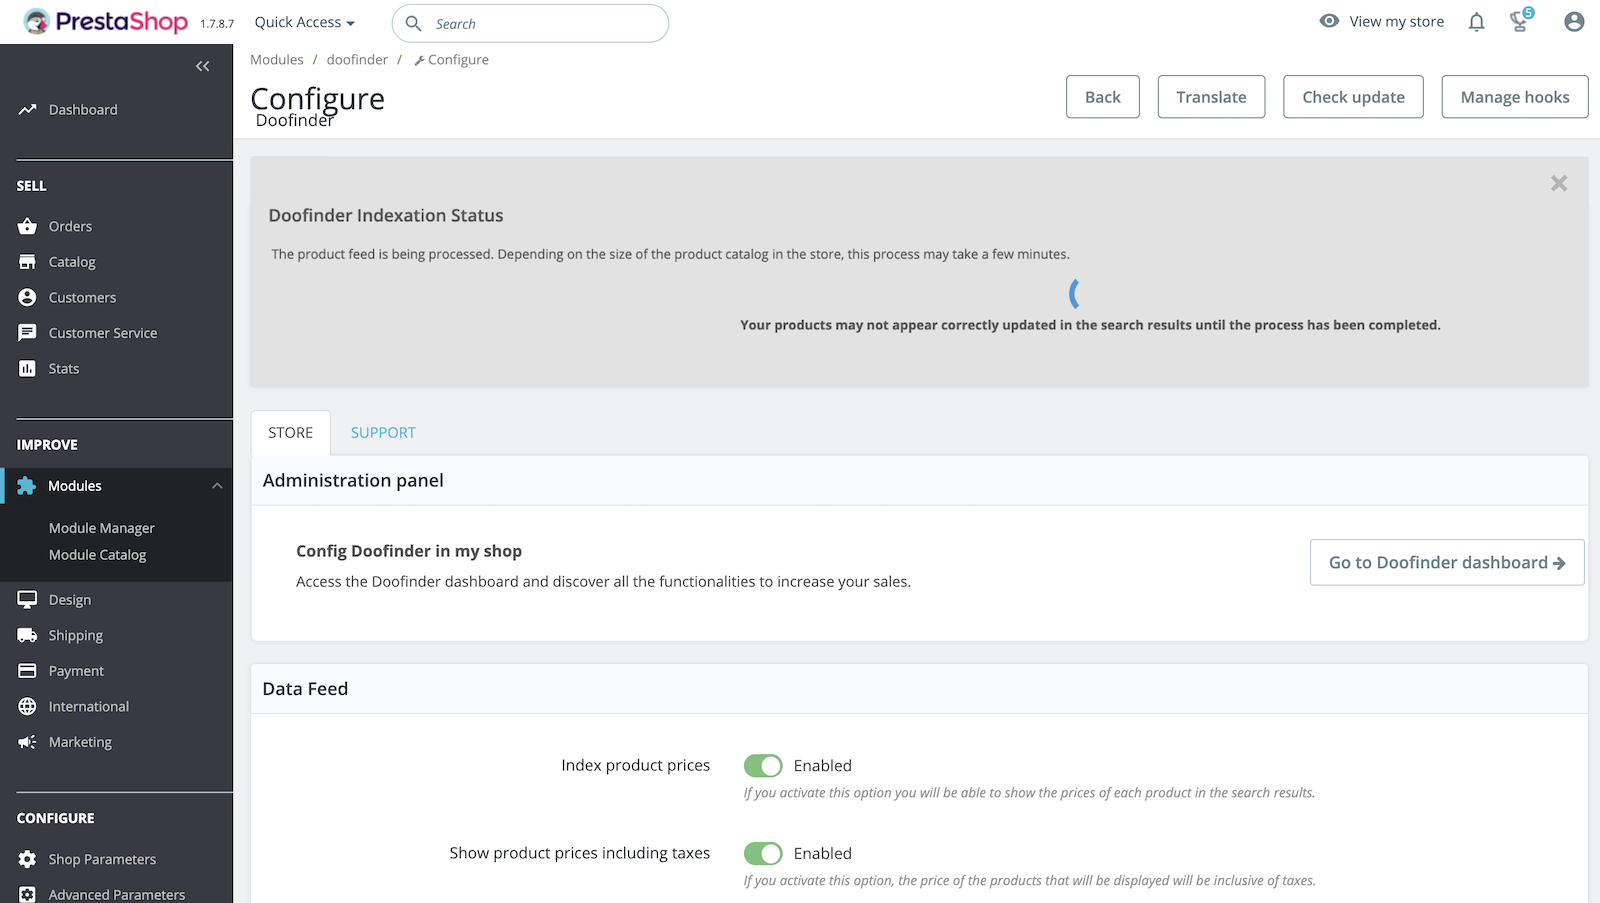Click the Orders basket icon
Screen dimensions: 1600x903
click(x=27, y=227)
